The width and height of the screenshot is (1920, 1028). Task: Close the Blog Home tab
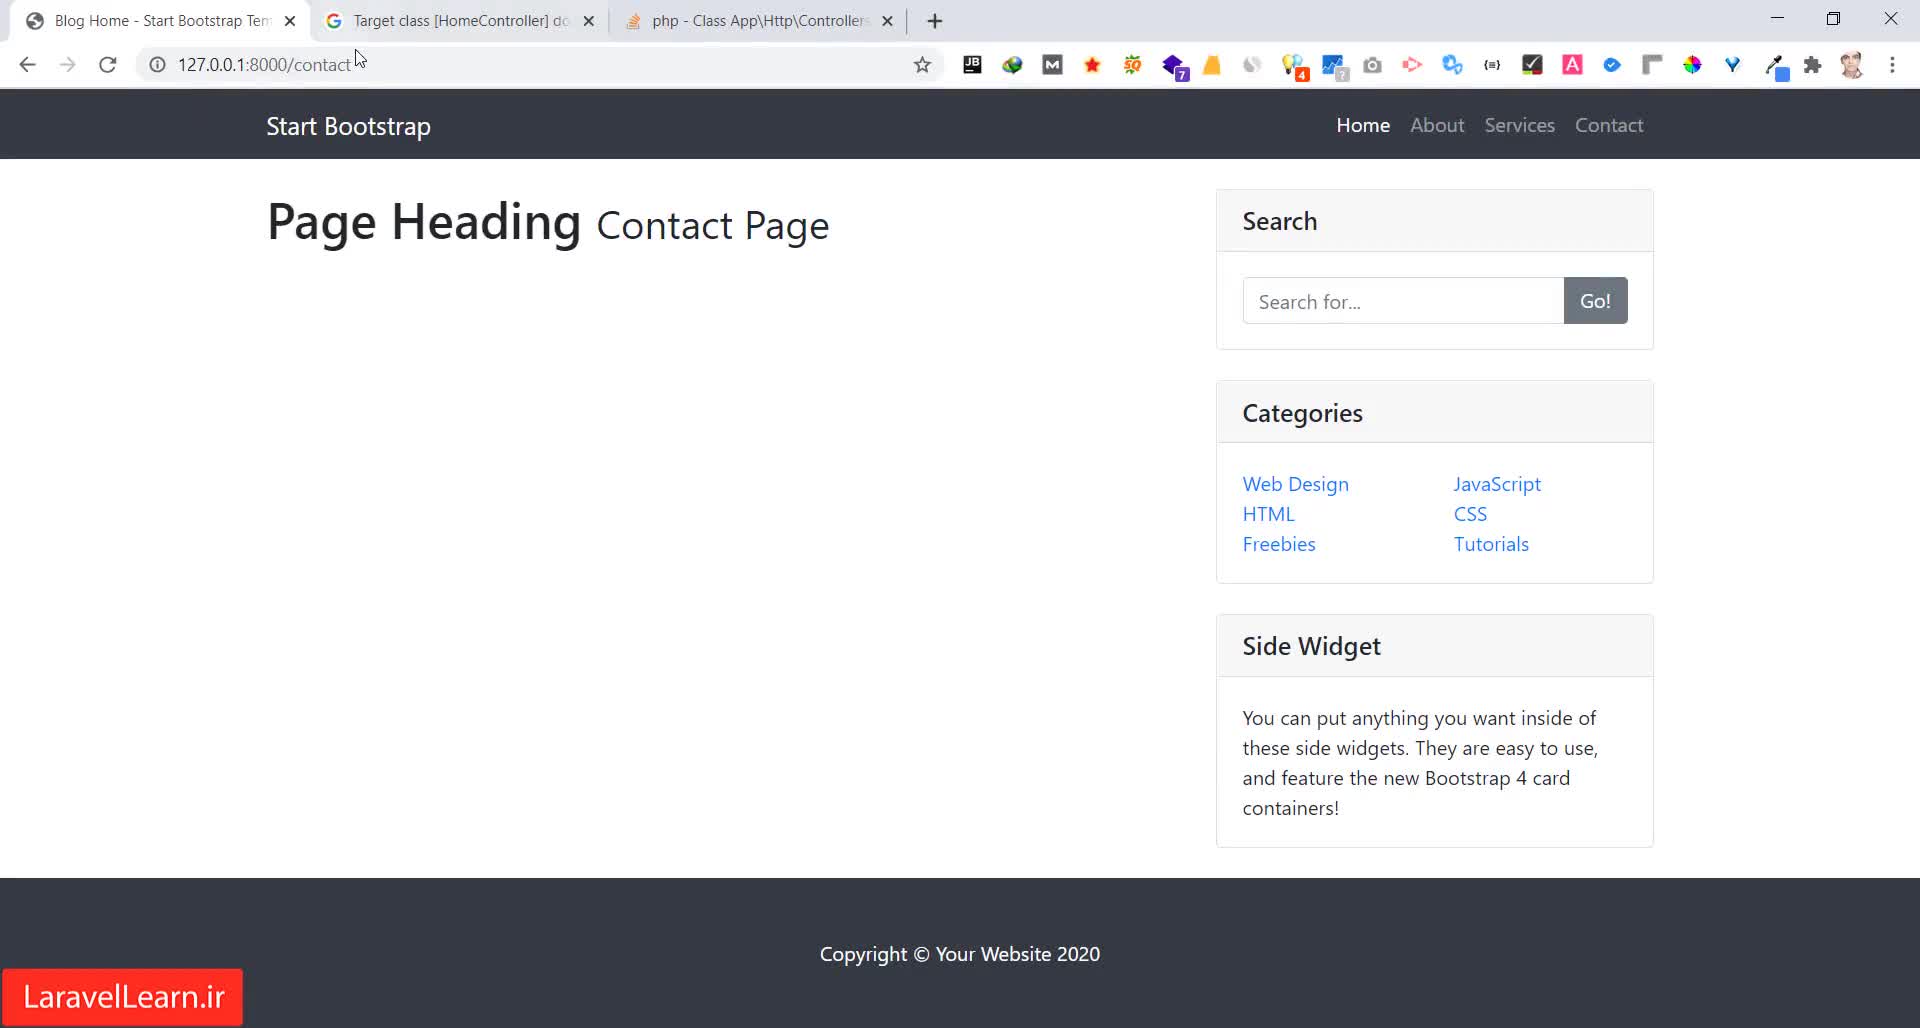point(290,21)
